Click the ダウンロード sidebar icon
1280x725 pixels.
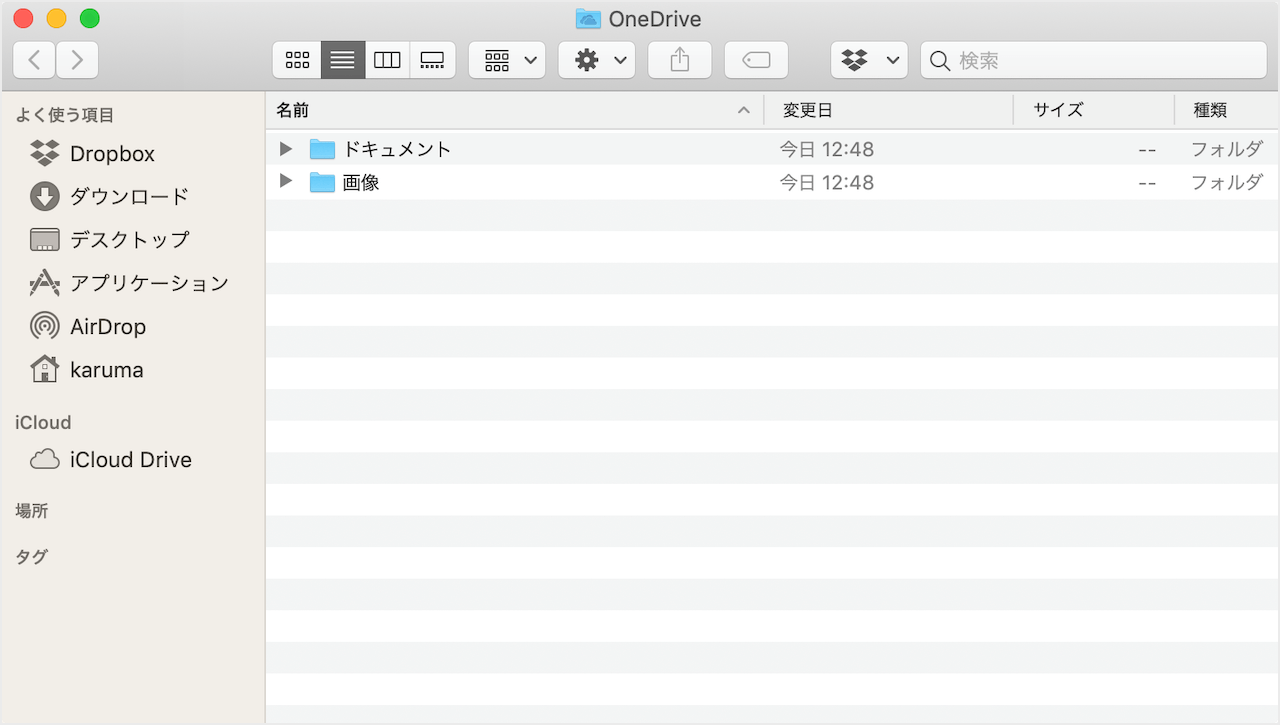45,196
